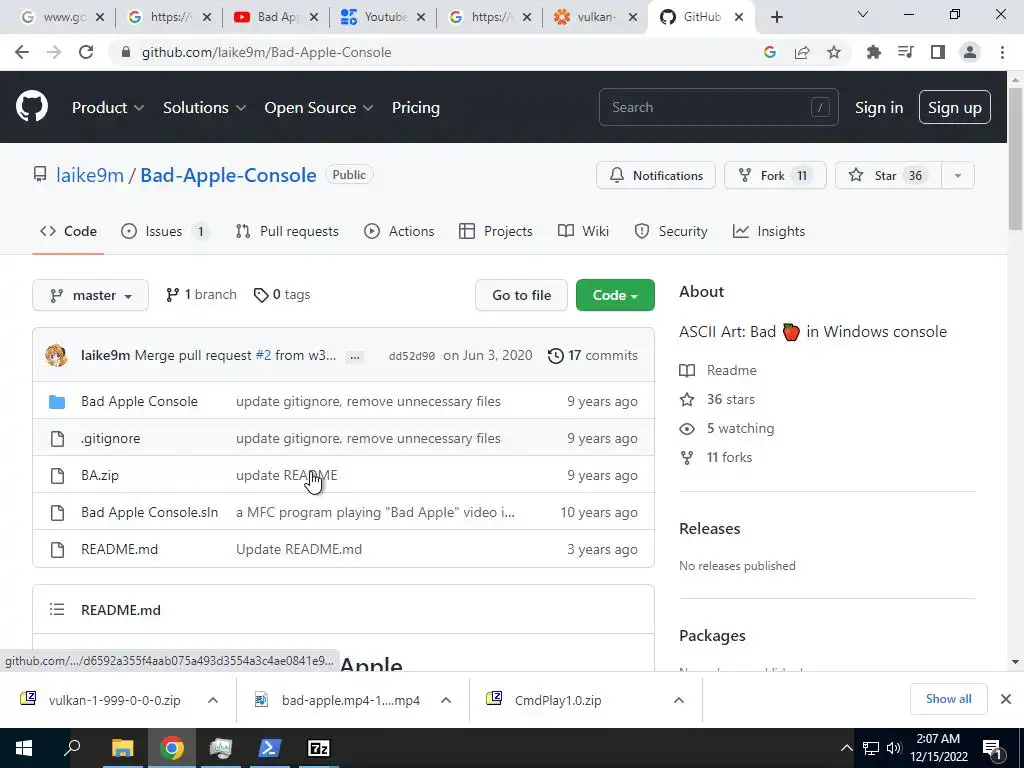Fork the repository with Fork button

775,175
